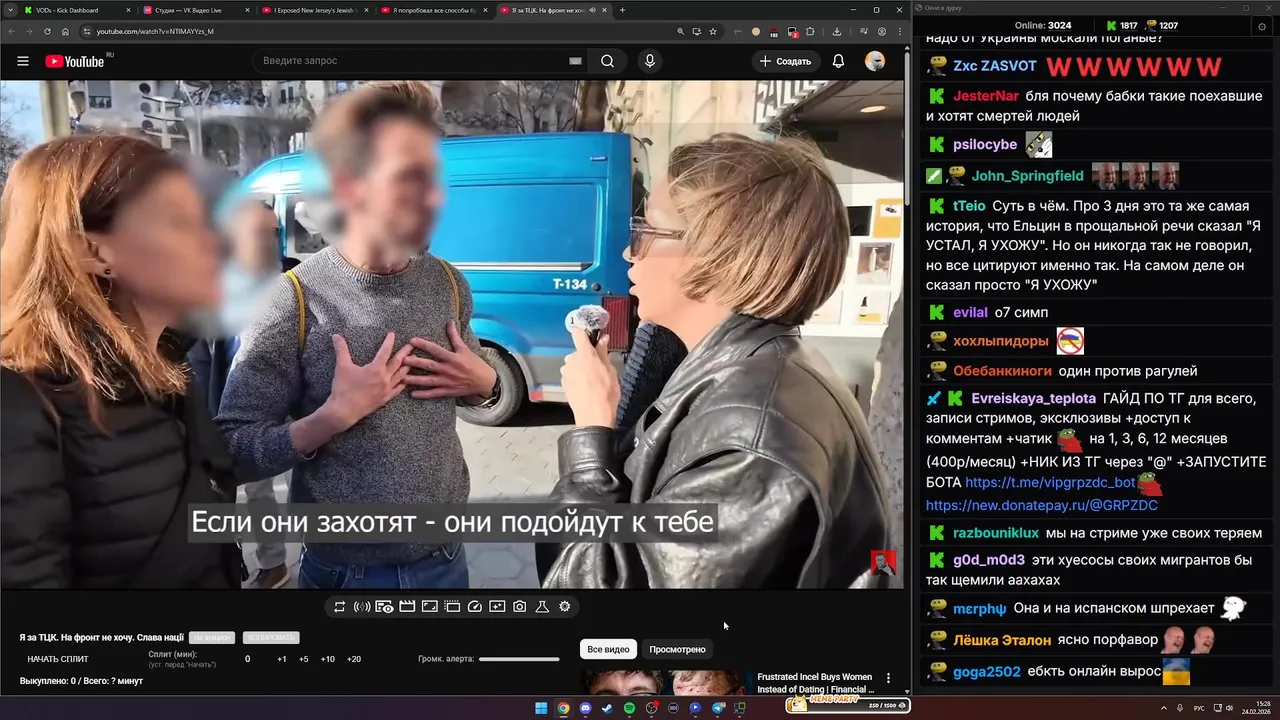Open the Frustrated Incel Buys Women video thumbnail
Image resolution: width=1280 pixels, height=720 pixels.
(x=667, y=683)
